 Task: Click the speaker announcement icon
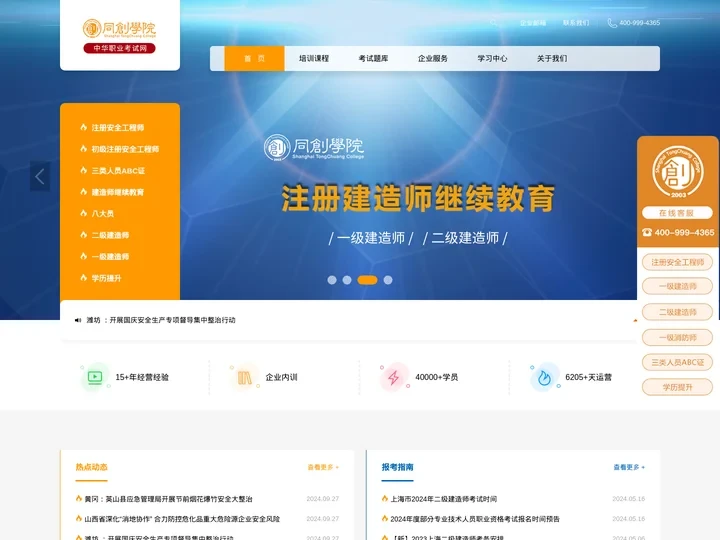78,320
